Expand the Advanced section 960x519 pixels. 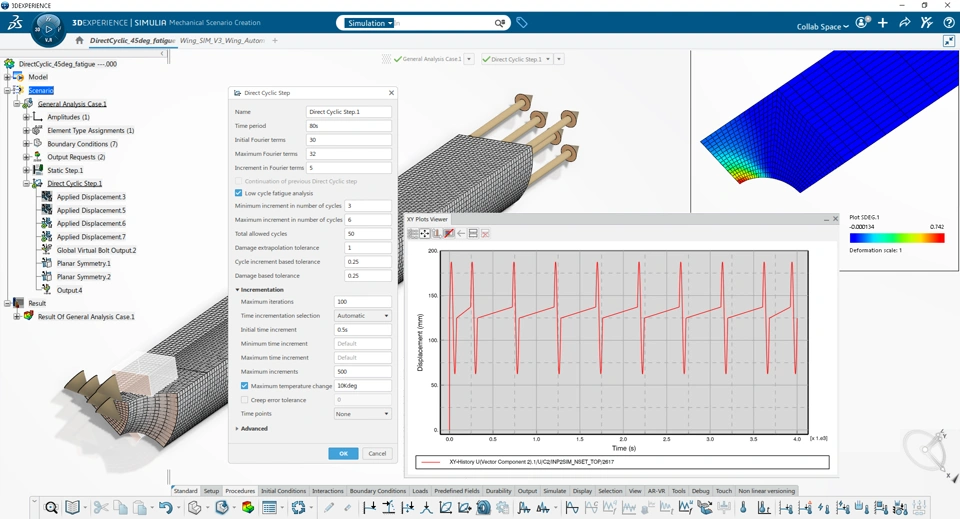tap(238, 428)
